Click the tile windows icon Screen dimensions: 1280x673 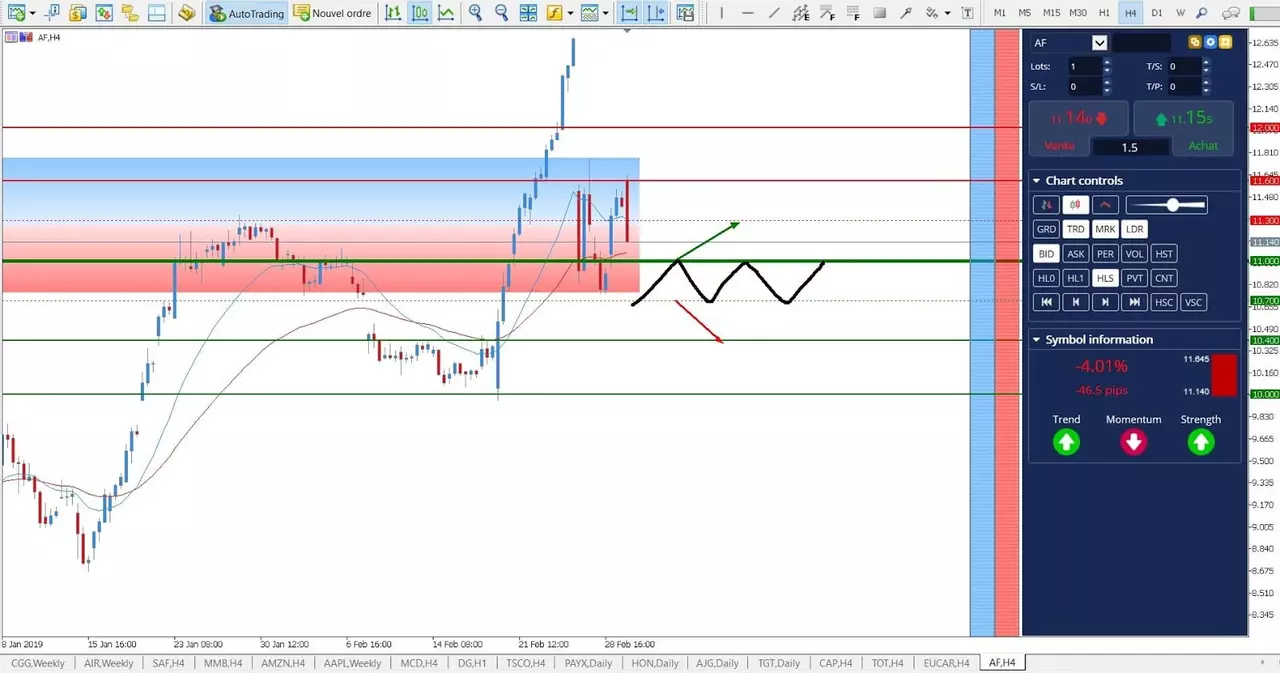click(x=528, y=13)
